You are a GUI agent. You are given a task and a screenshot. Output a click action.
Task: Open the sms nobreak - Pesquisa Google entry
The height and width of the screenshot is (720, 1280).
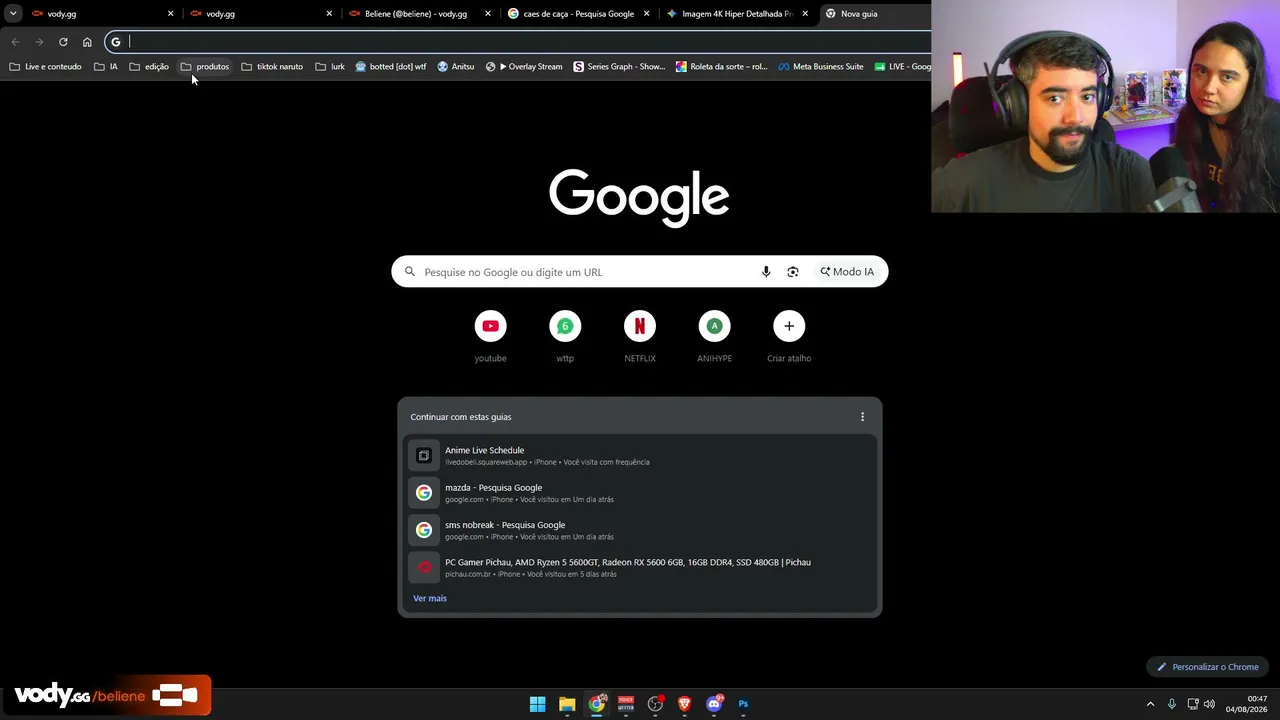(640, 530)
